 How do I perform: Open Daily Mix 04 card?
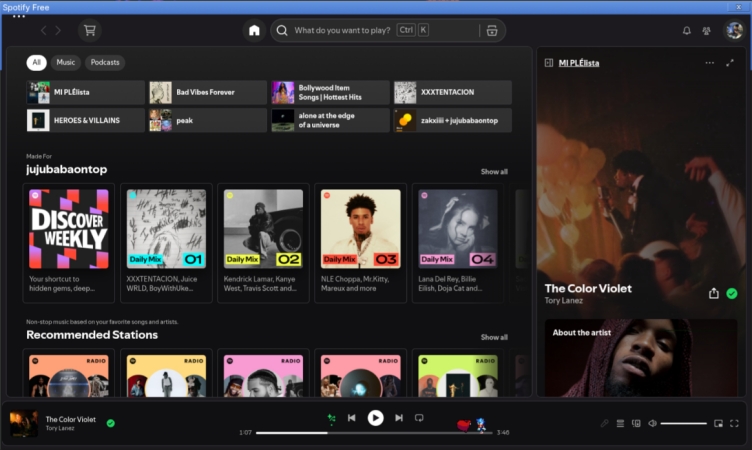coord(458,243)
